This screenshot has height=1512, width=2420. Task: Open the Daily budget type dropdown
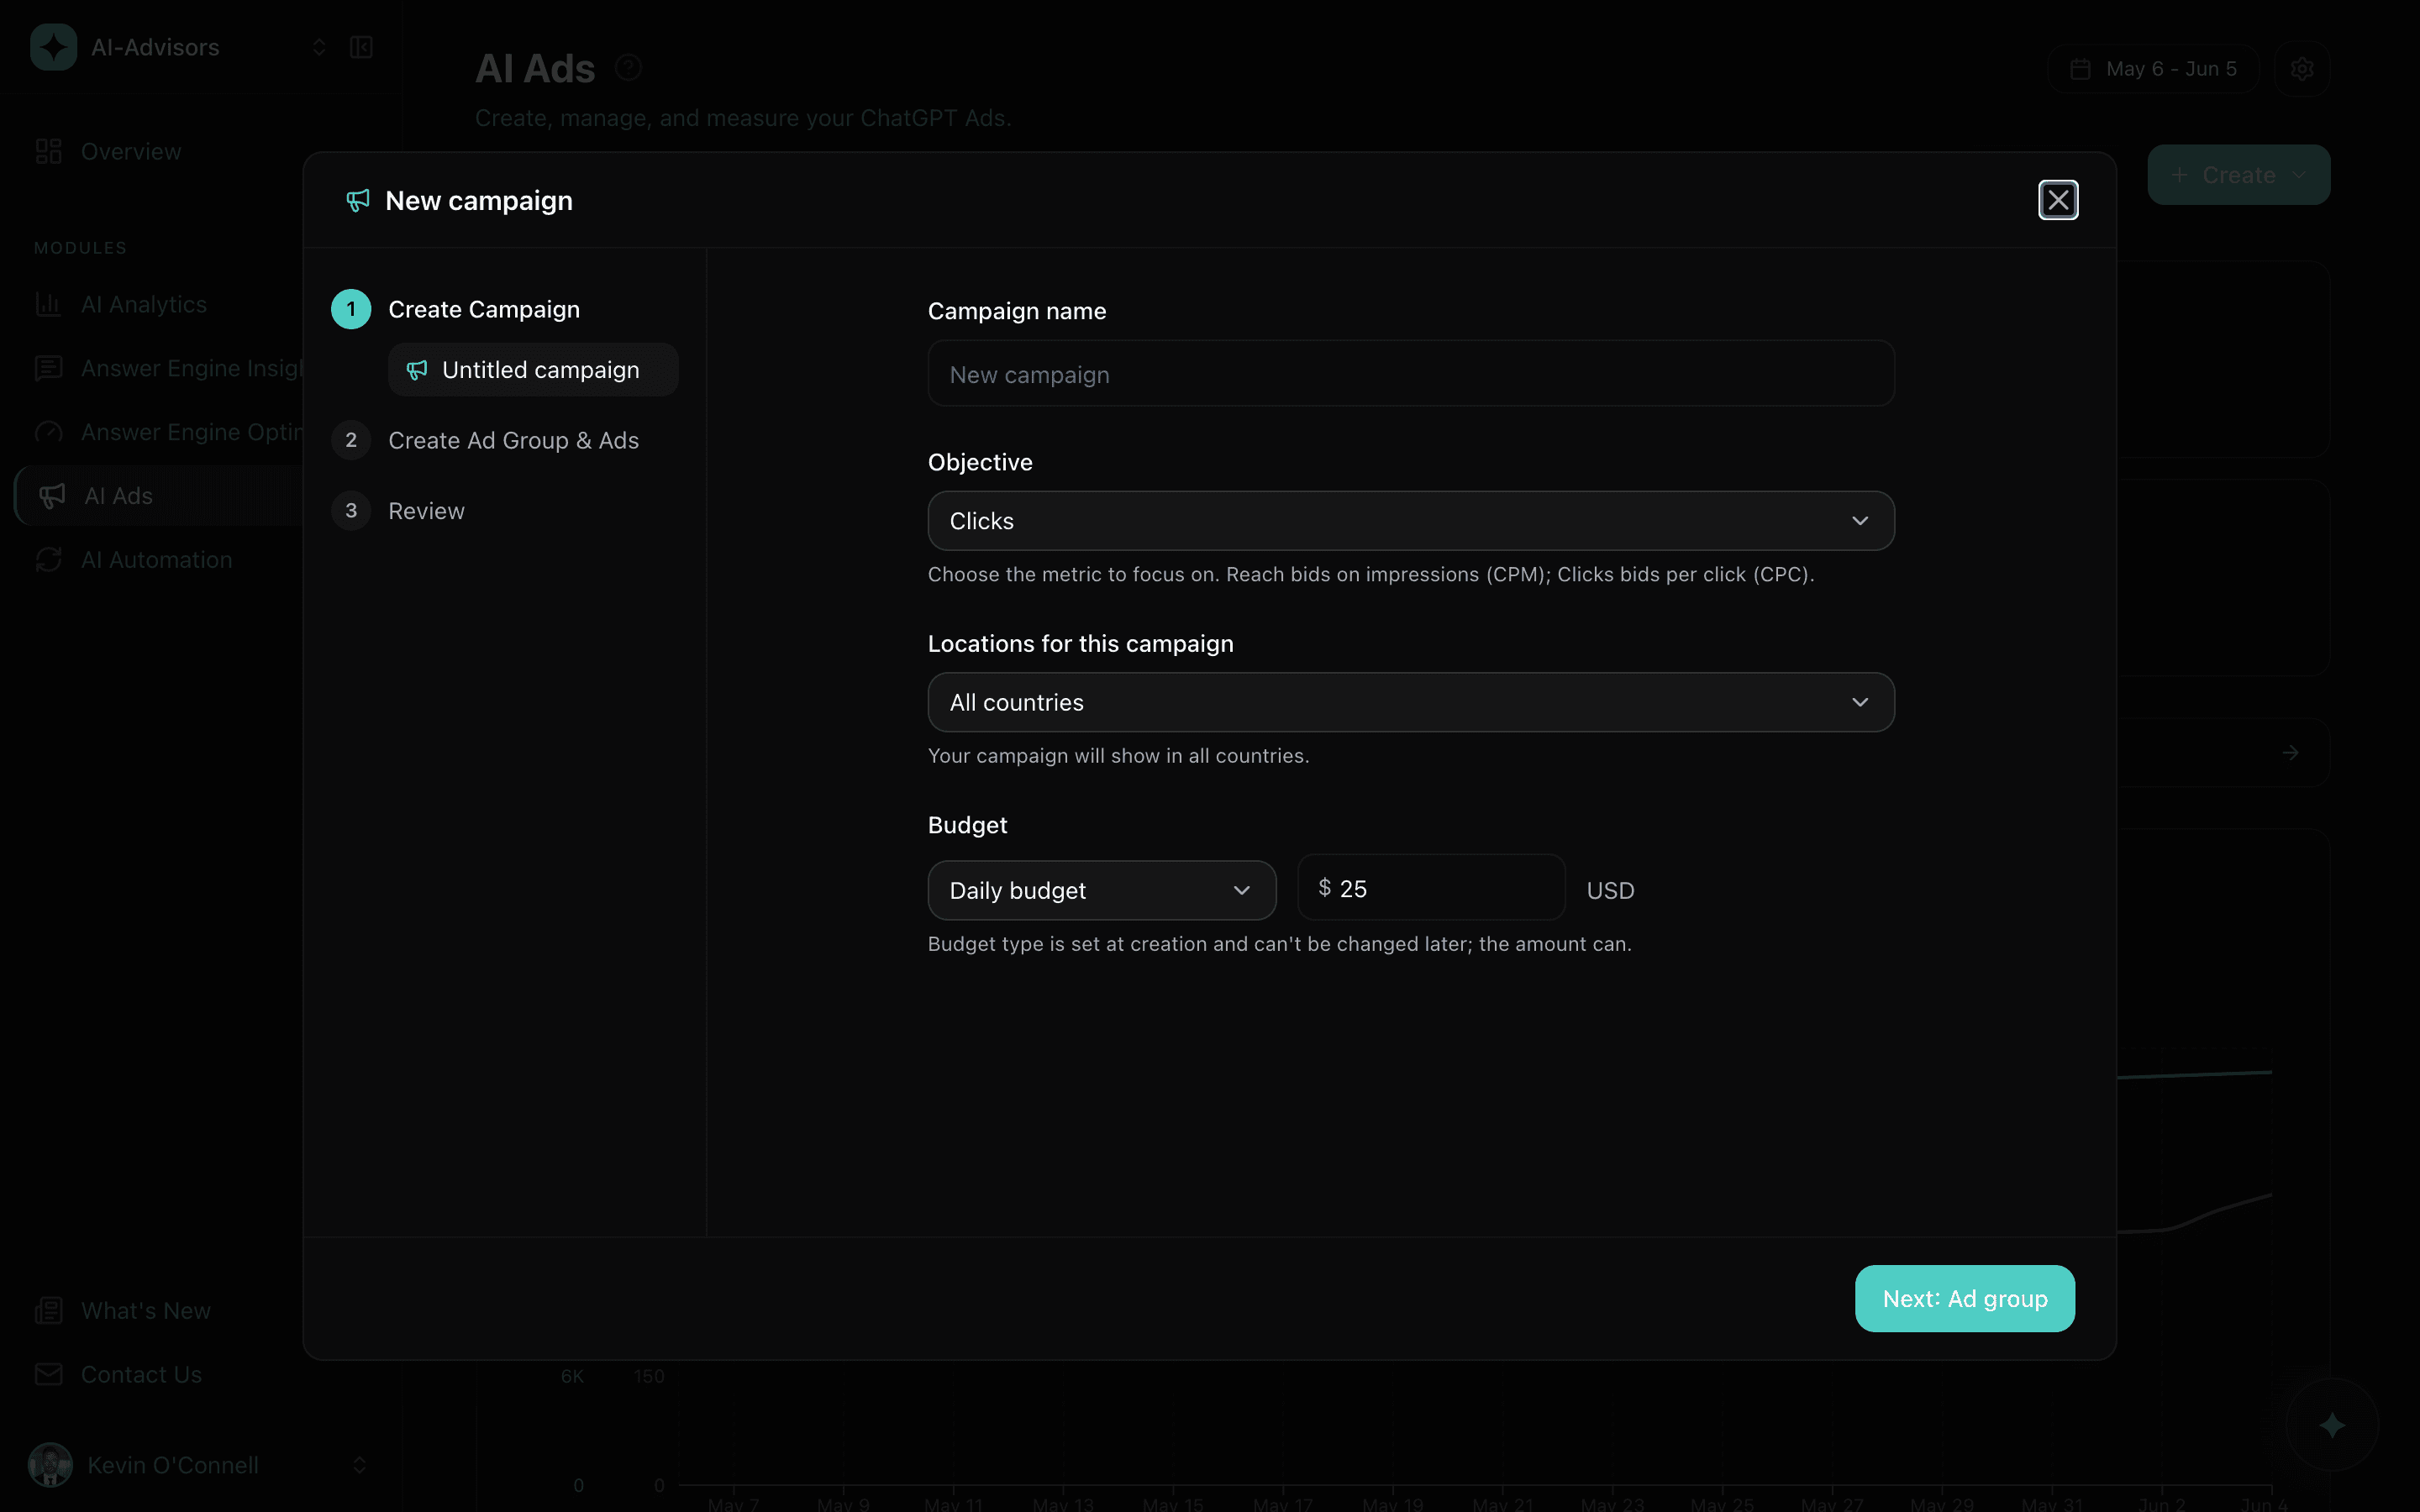1101,890
